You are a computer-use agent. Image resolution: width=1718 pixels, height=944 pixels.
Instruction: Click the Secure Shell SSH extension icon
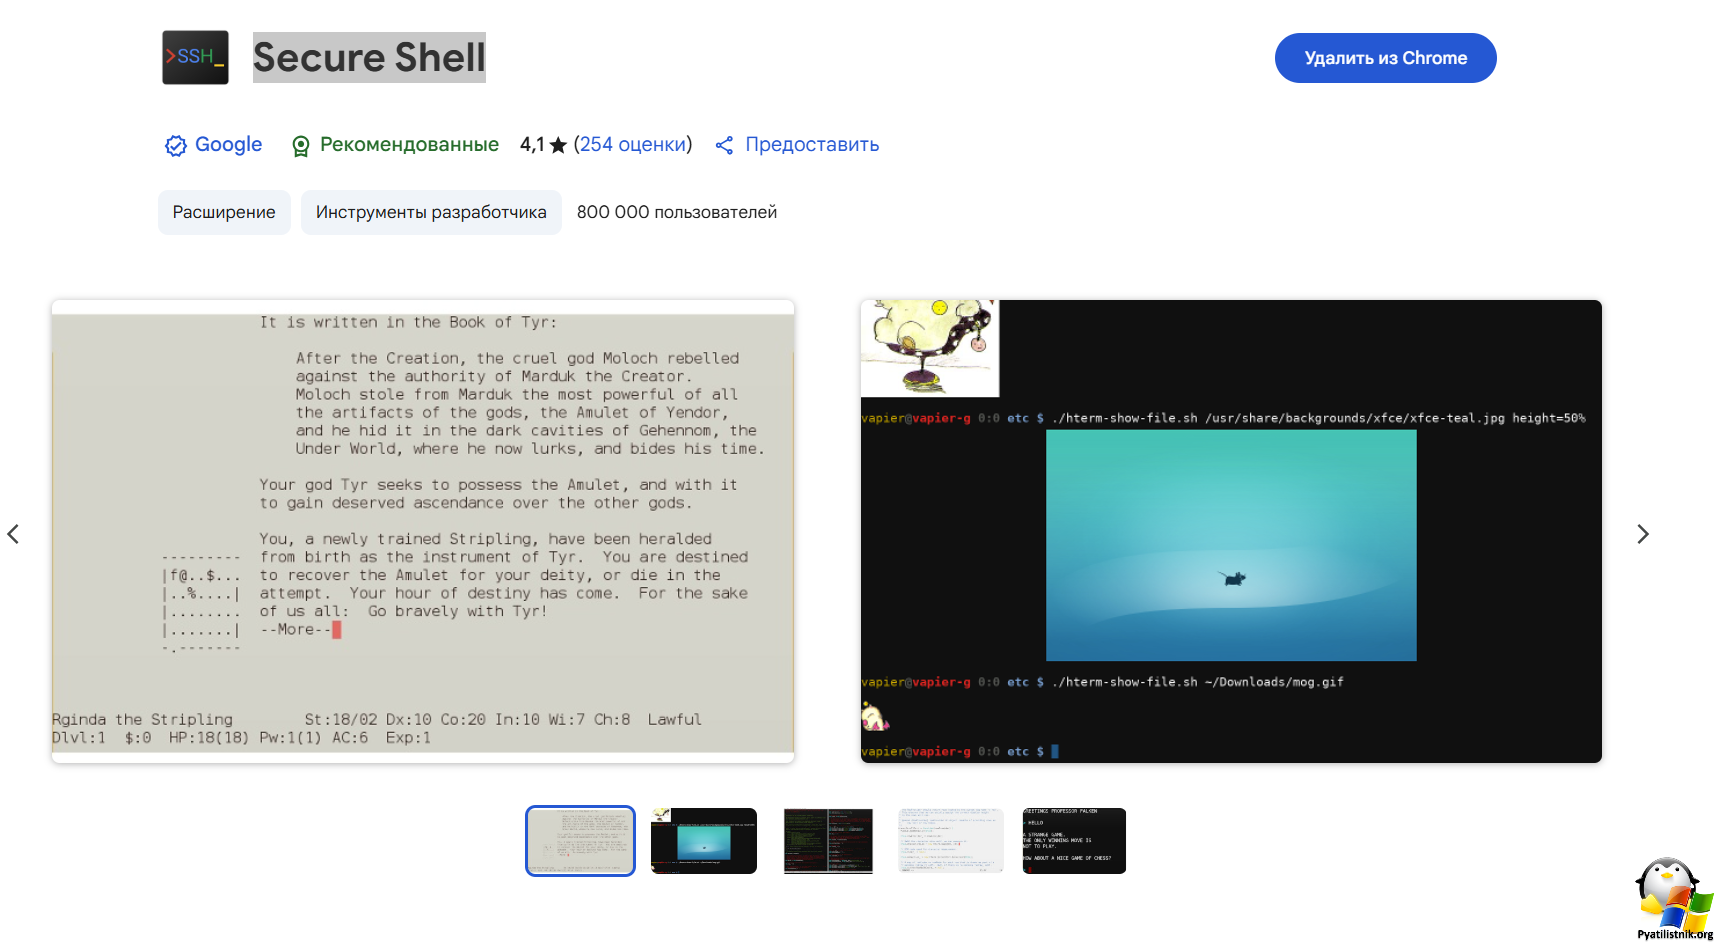pyautogui.click(x=195, y=57)
